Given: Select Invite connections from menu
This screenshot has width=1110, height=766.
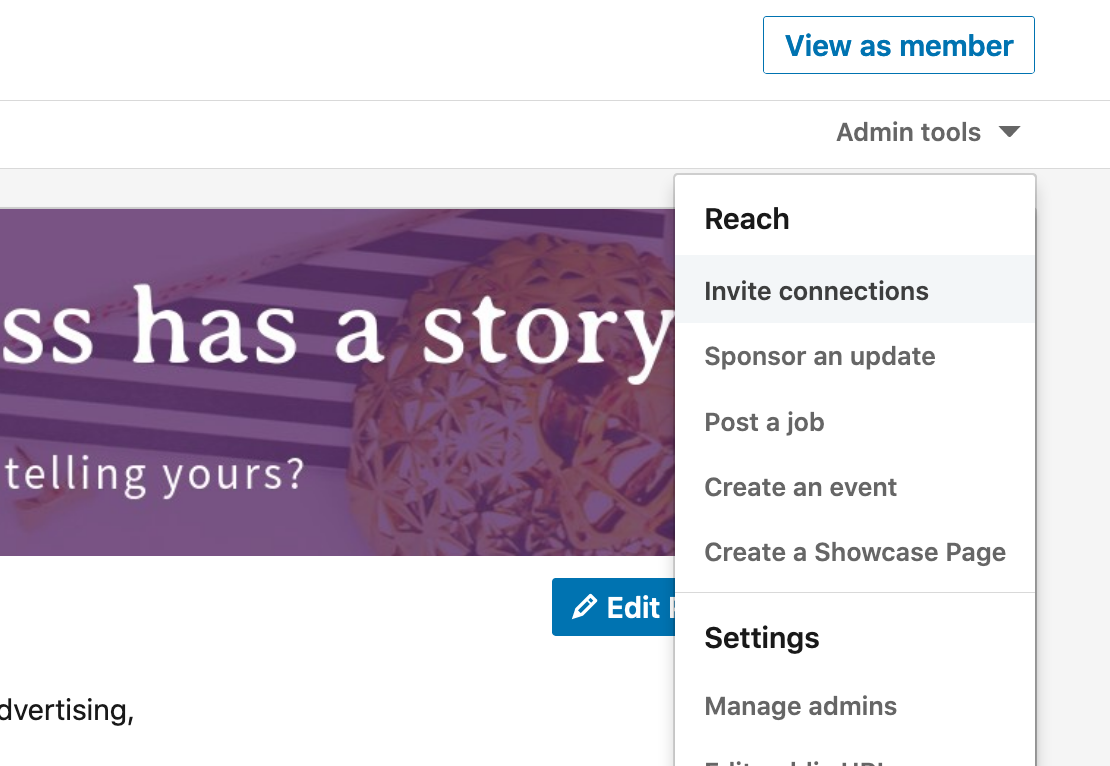Looking at the screenshot, I should click(x=816, y=291).
